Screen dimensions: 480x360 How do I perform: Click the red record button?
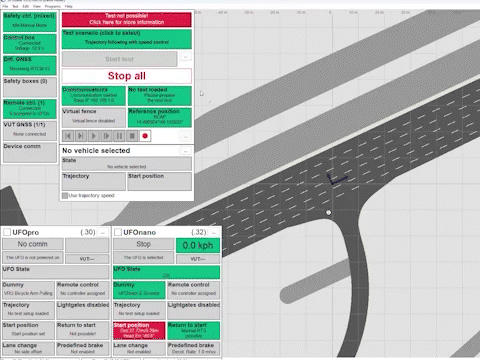(145, 136)
